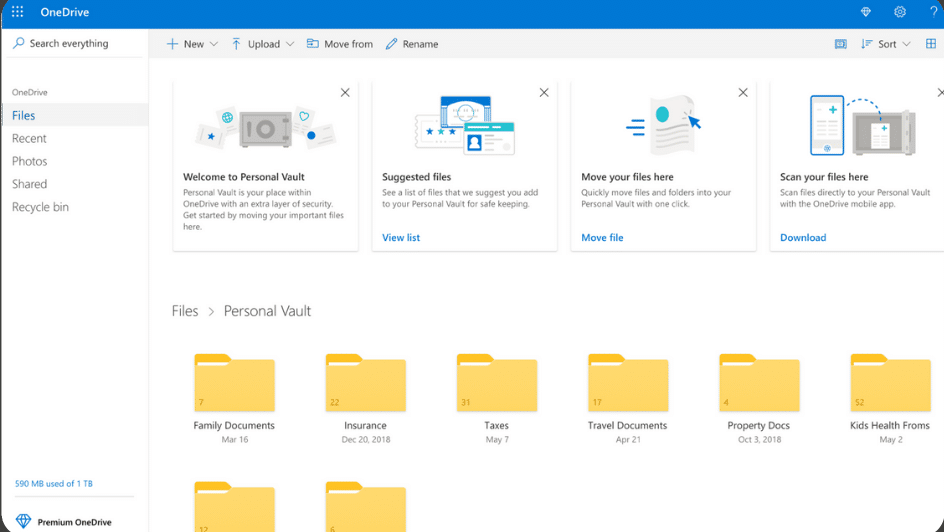Click the Insurance folder name
This screenshot has width=944, height=532.
pos(365,425)
